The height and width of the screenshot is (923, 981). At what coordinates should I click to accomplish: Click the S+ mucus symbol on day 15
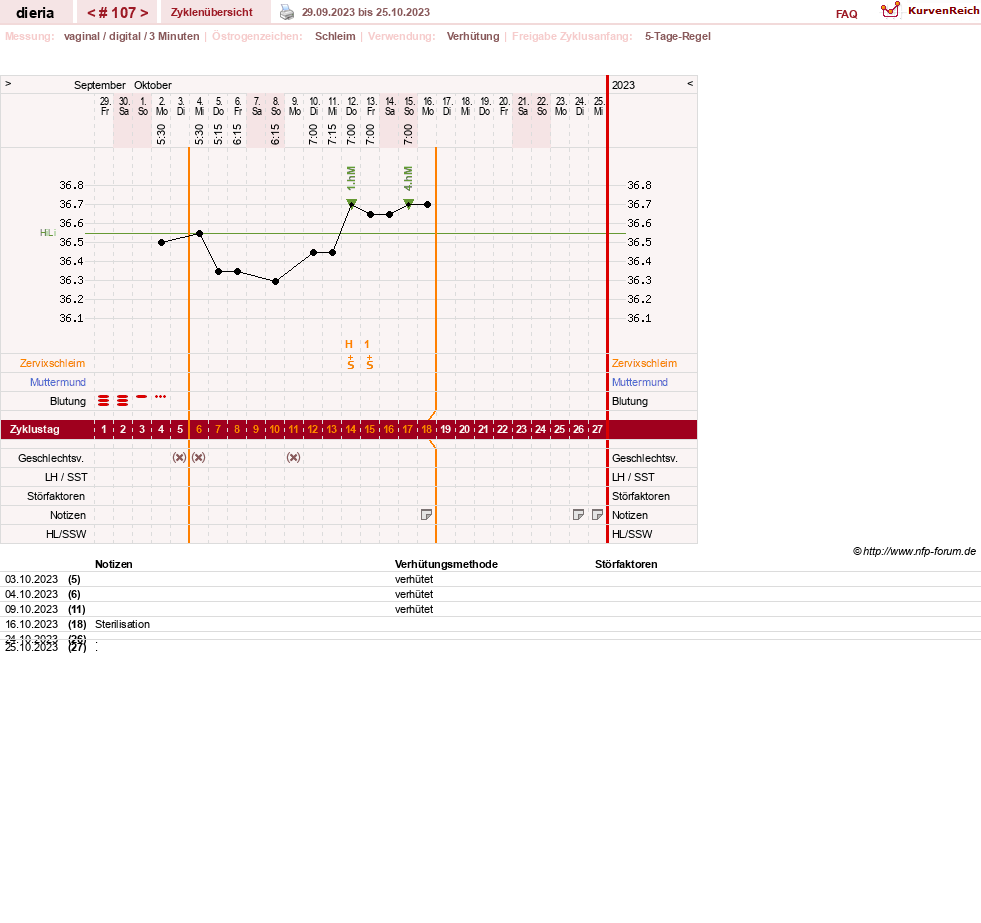point(370,362)
